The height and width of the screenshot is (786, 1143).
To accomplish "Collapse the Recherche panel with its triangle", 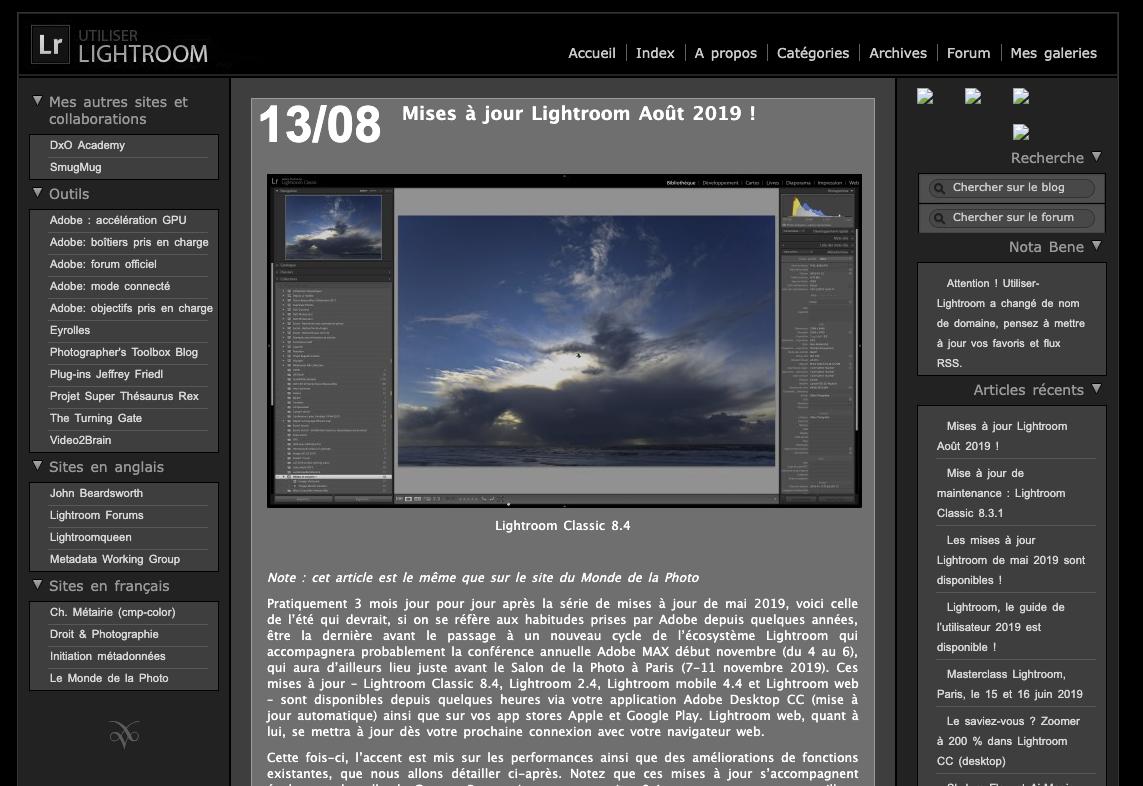I will coord(1095,157).
